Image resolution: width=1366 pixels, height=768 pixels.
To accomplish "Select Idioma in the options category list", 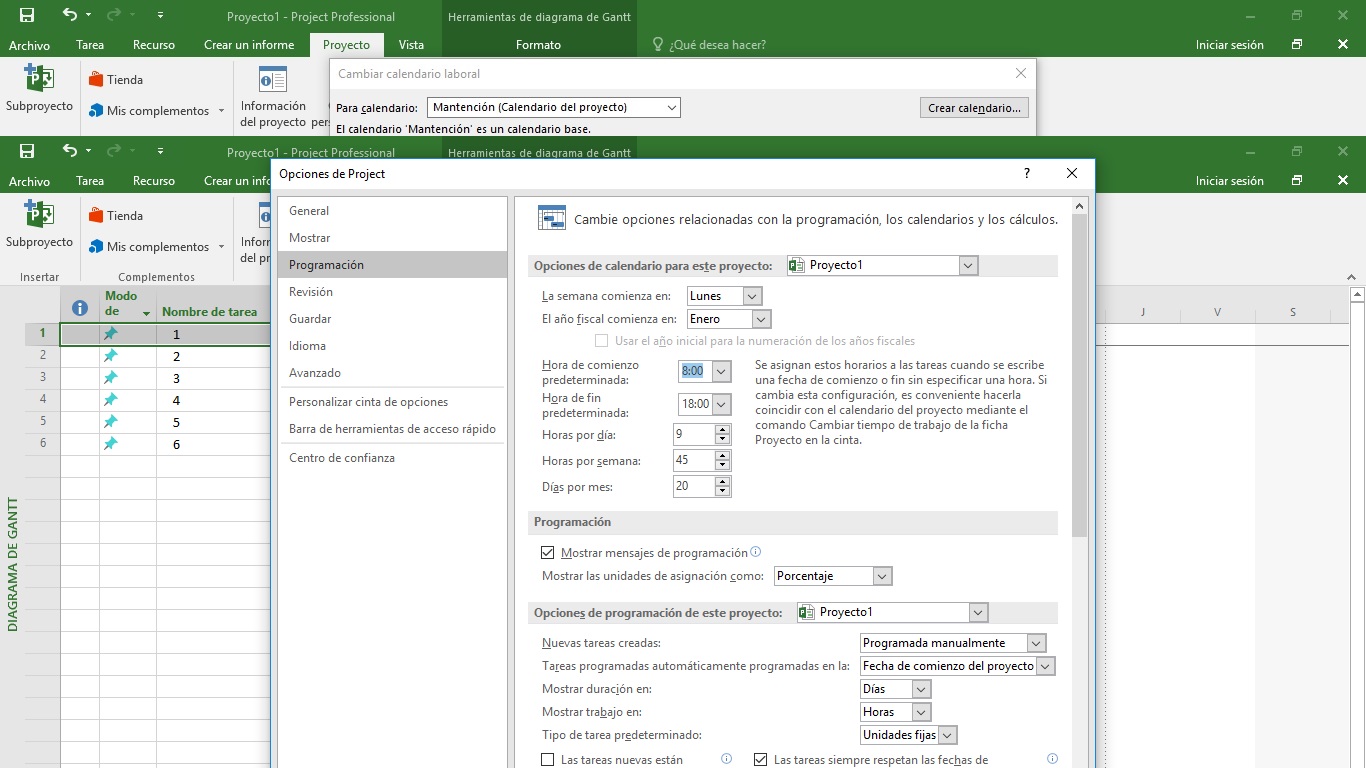I will [x=392, y=346].
